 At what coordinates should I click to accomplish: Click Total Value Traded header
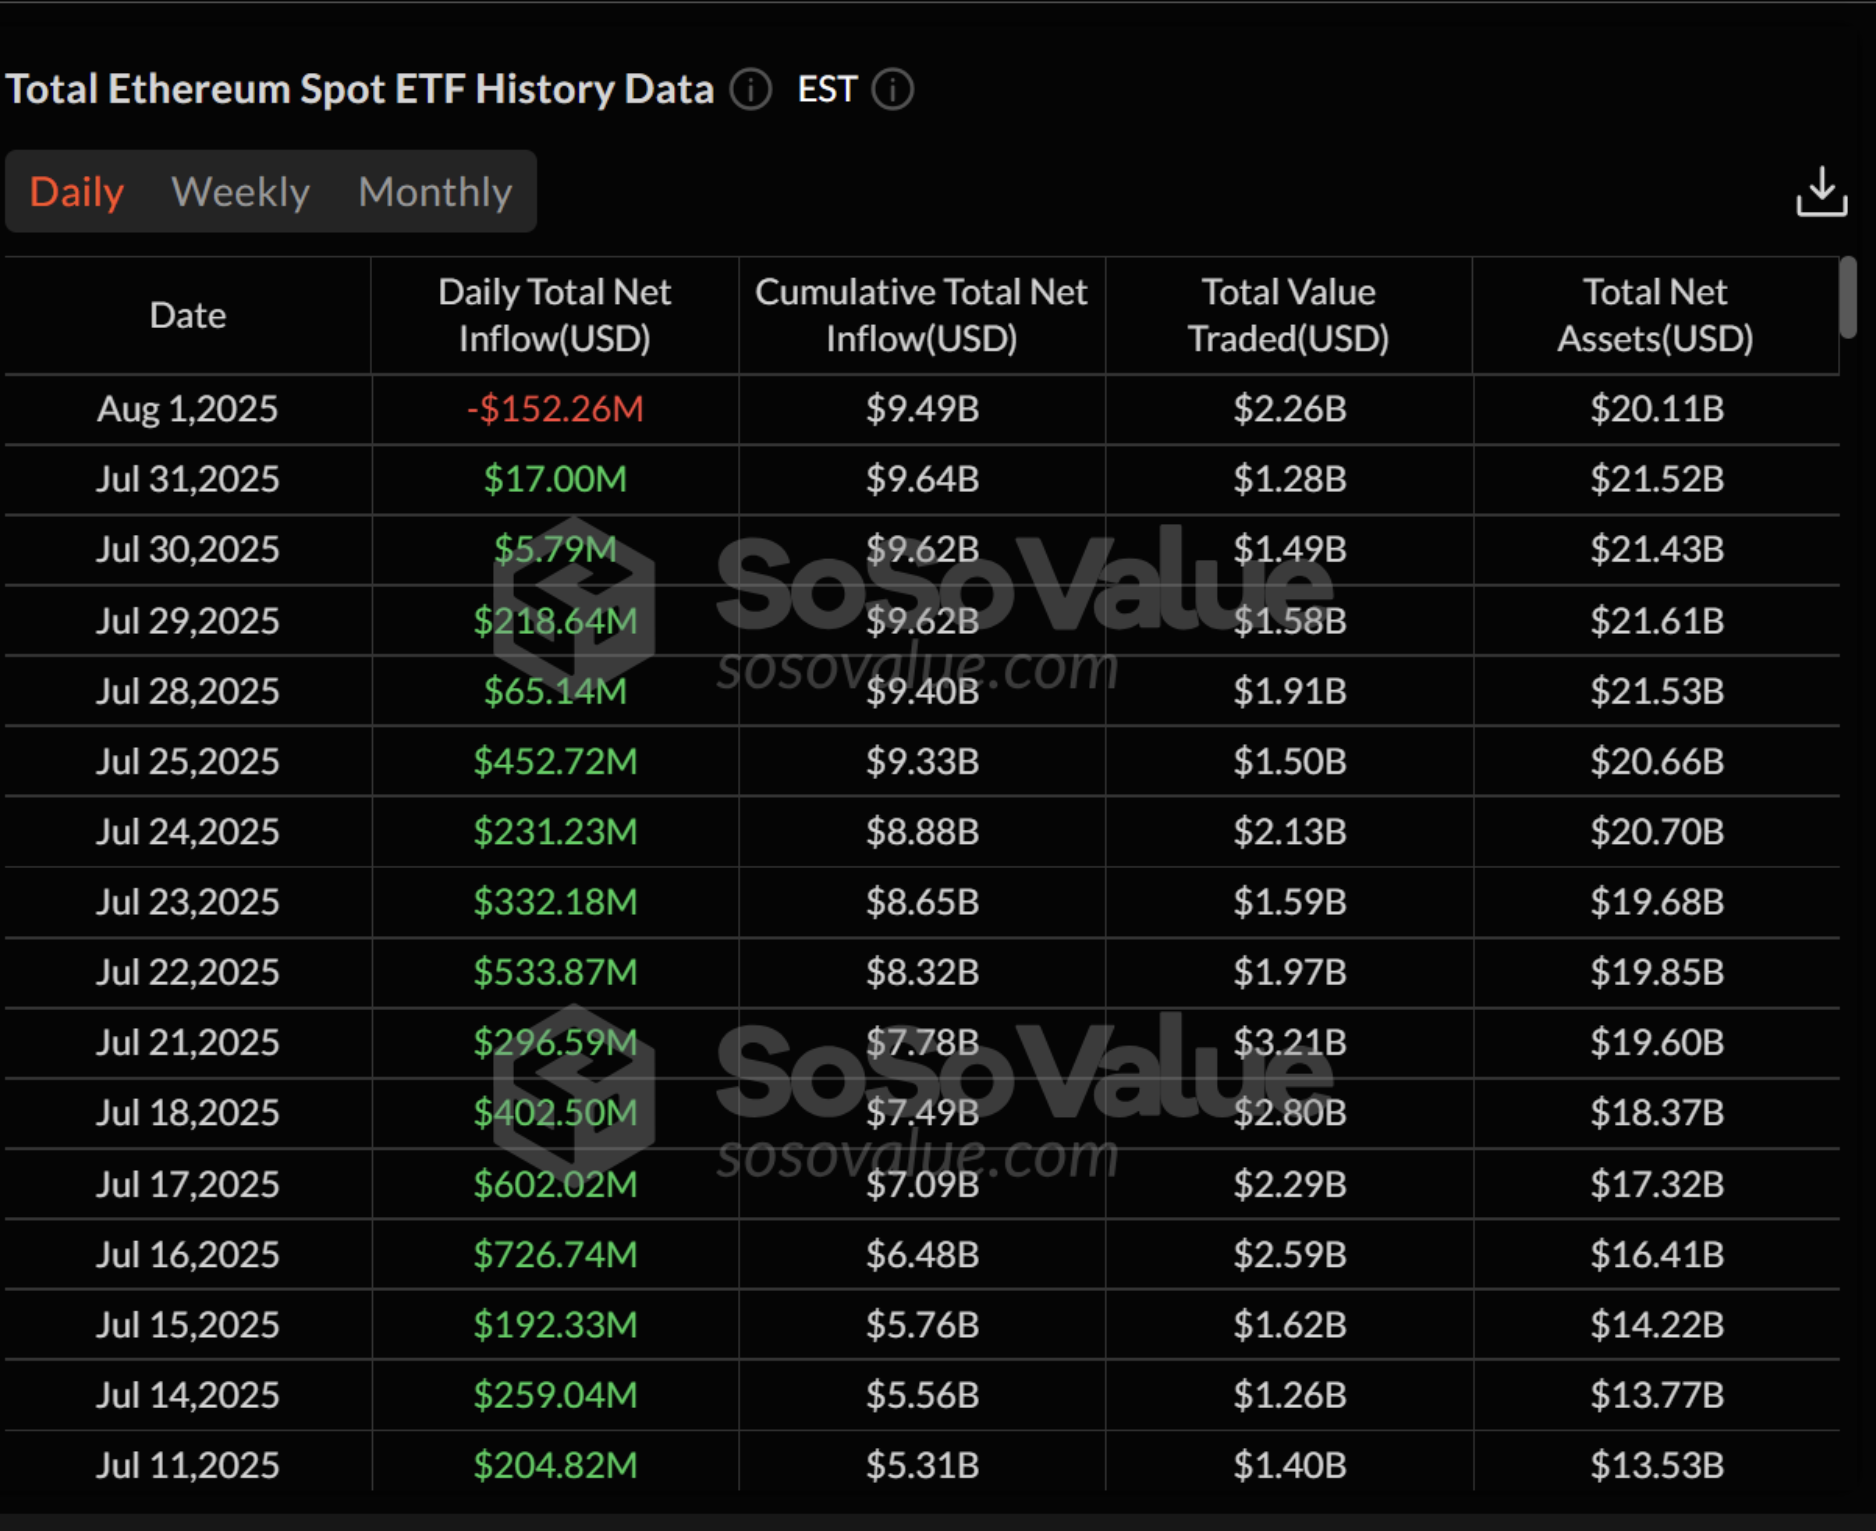[1288, 316]
